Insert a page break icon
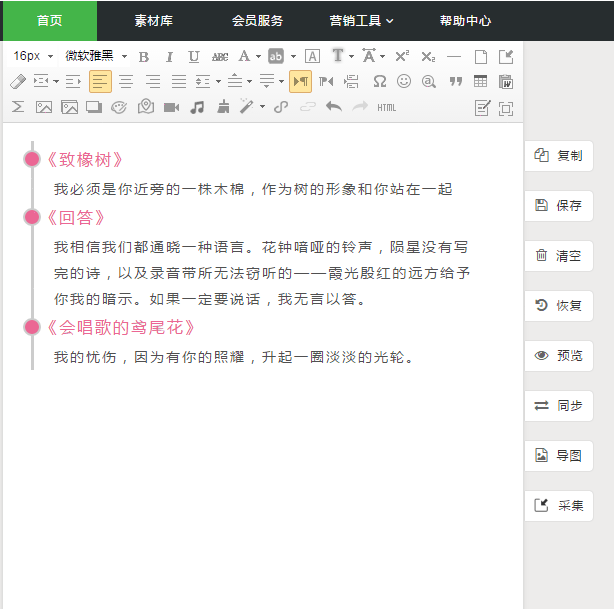This screenshot has height=609, width=614. tap(351, 82)
